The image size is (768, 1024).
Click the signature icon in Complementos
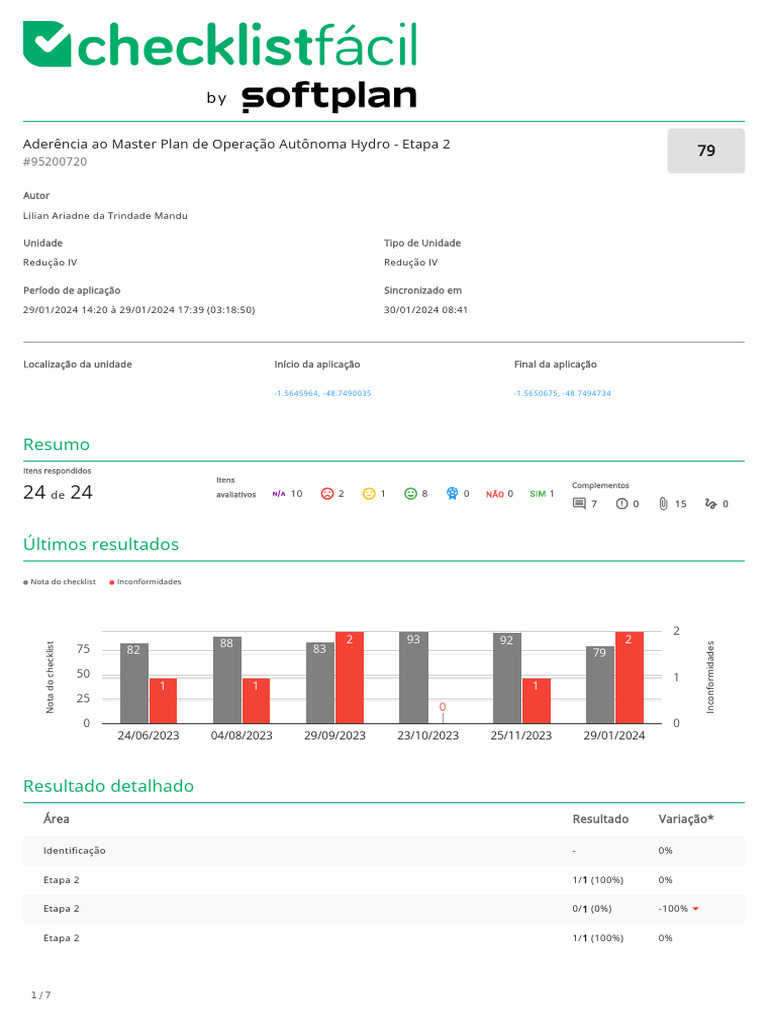pos(711,504)
